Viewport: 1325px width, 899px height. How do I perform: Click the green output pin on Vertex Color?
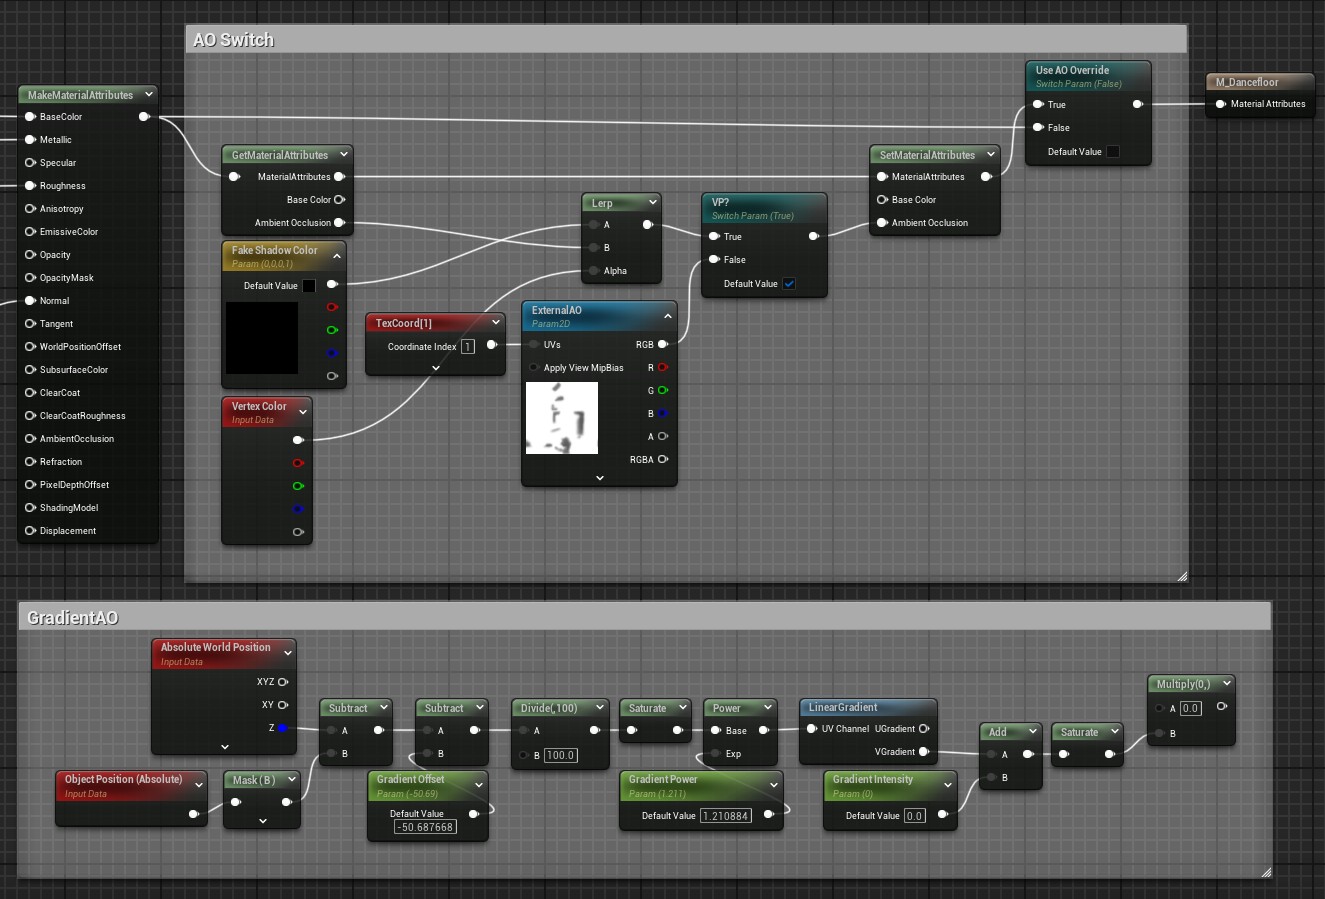click(x=298, y=486)
